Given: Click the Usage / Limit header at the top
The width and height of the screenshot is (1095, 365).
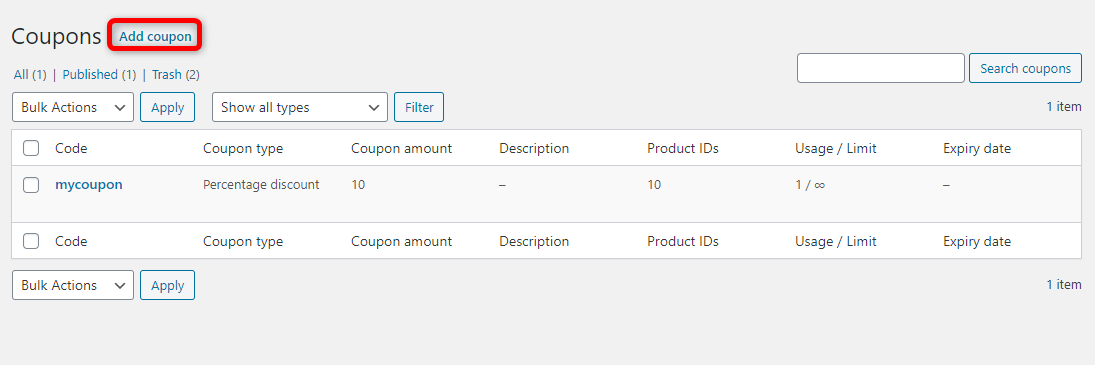Looking at the screenshot, I should 836,149.
